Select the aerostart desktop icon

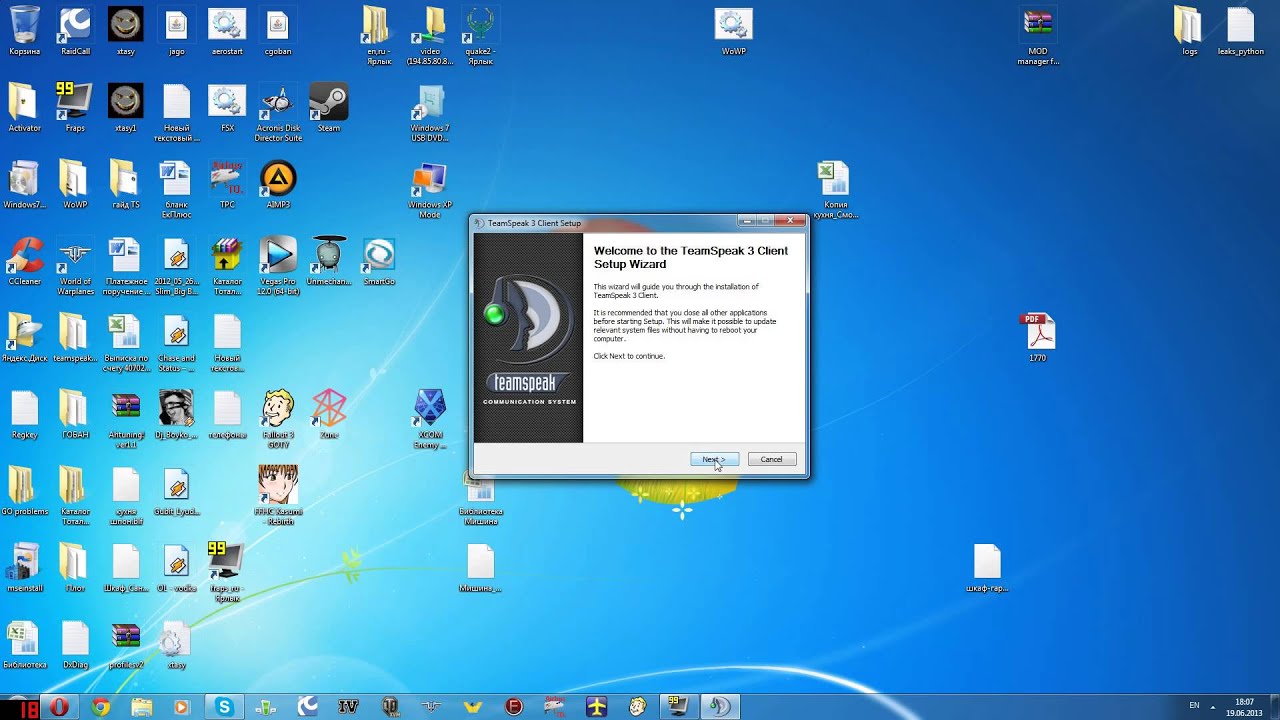(227, 31)
